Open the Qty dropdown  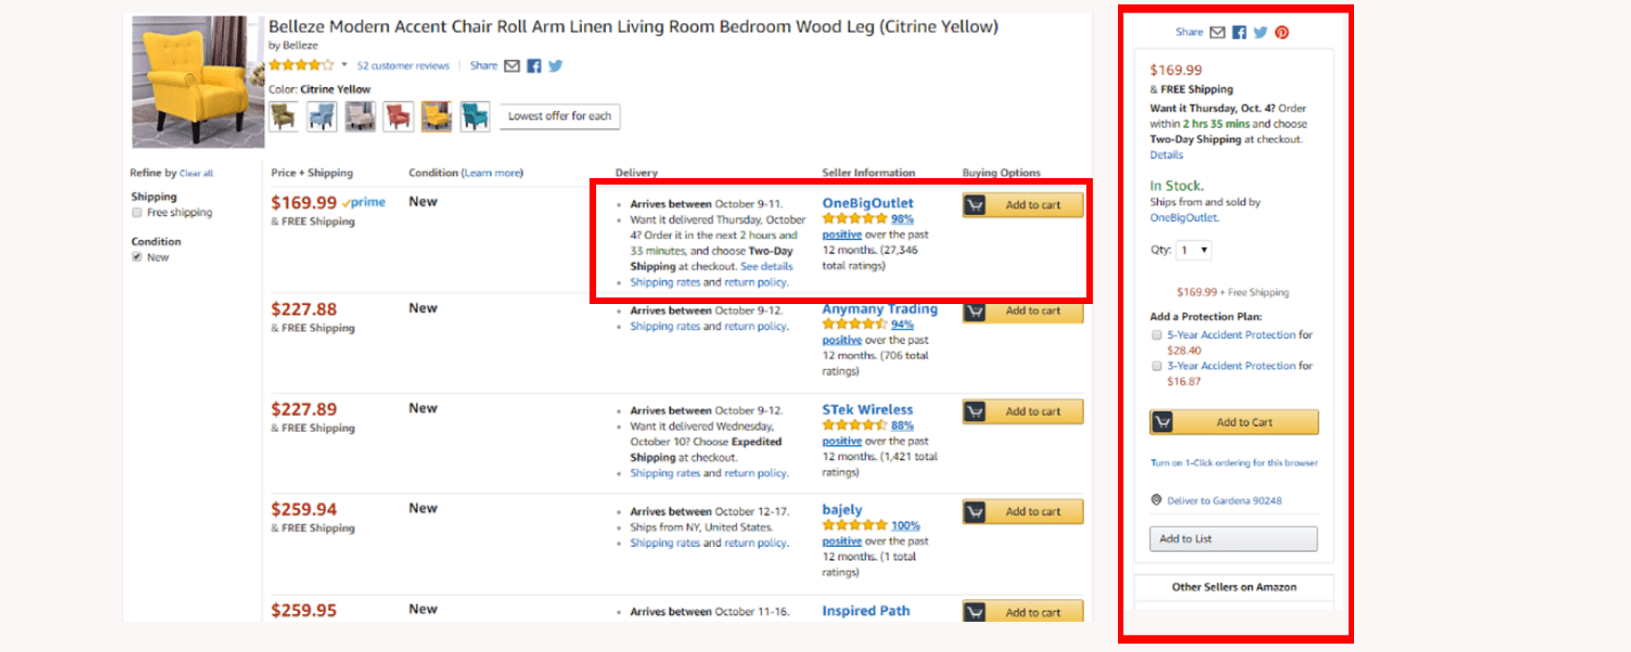click(1194, 250)
